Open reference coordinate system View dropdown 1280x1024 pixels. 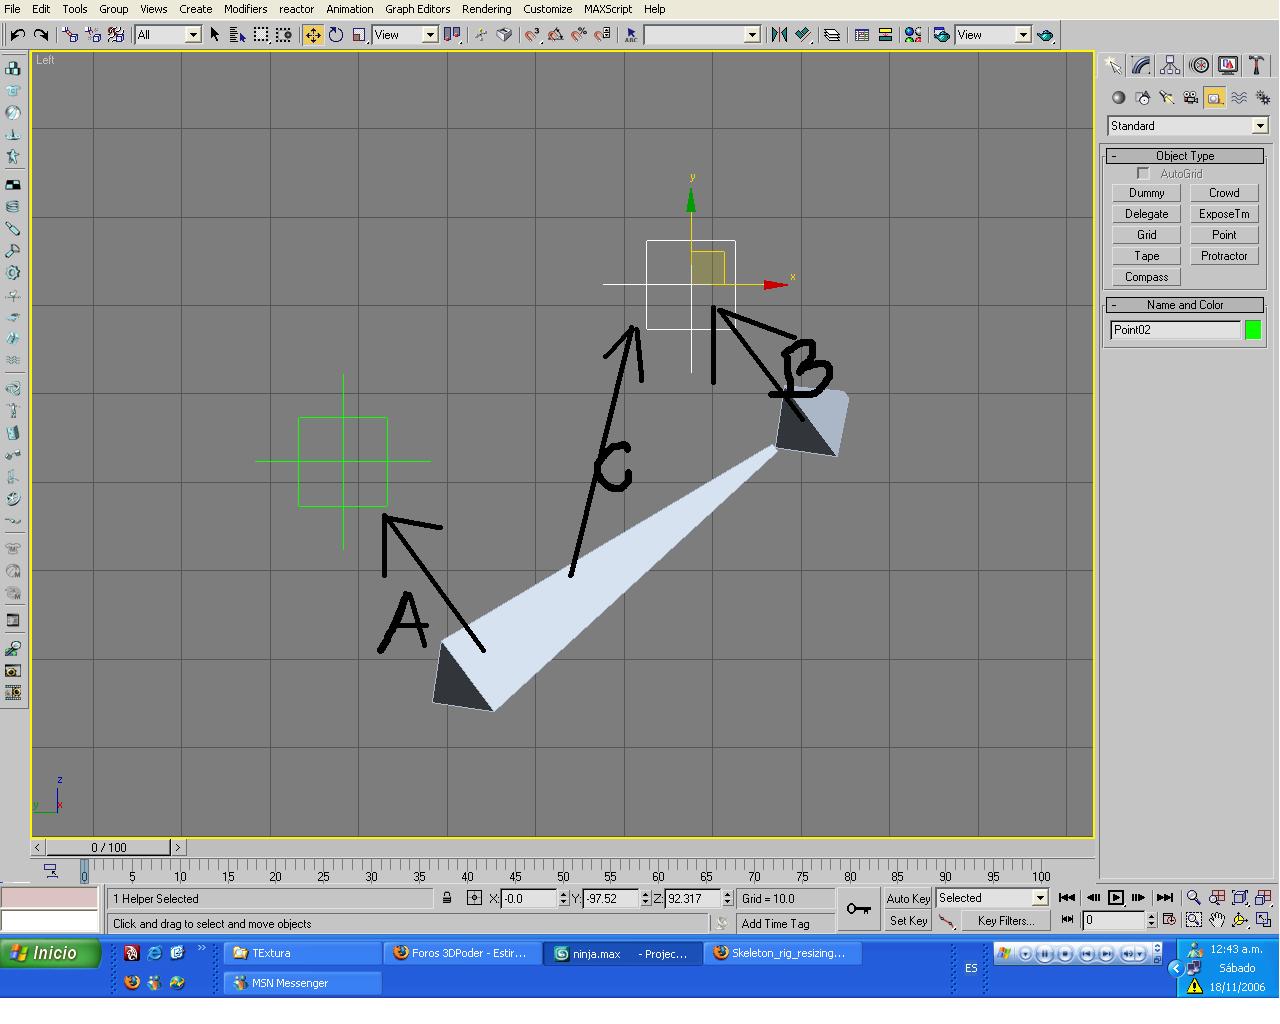click(405, 35)
